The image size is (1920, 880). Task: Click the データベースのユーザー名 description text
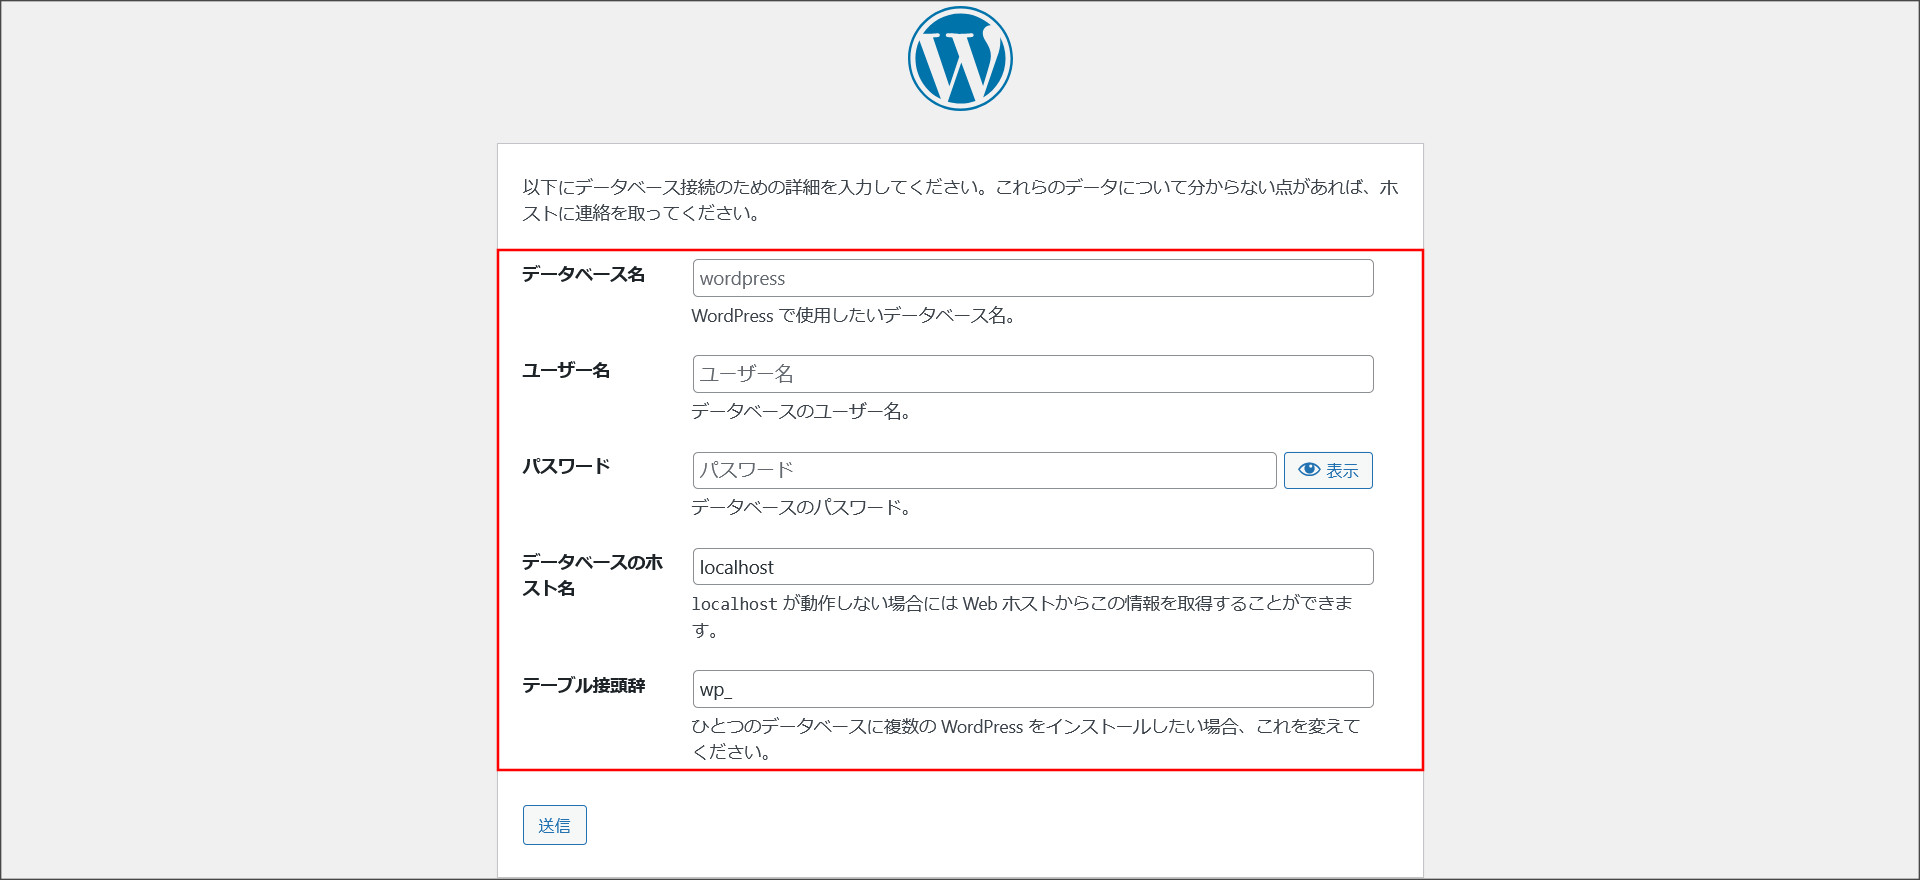tap(800, 412)
